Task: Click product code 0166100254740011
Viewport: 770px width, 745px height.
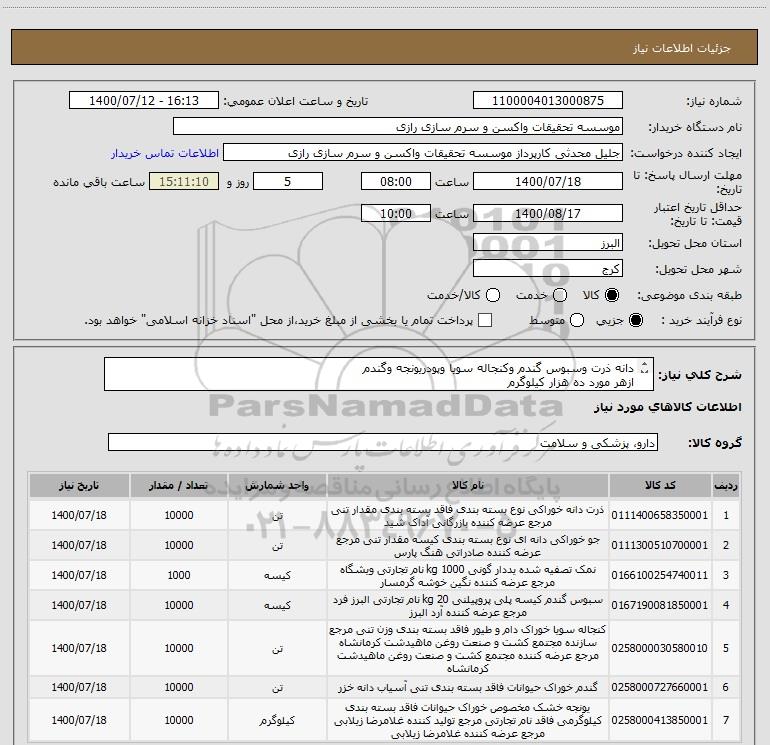Action: pos(660,575)
